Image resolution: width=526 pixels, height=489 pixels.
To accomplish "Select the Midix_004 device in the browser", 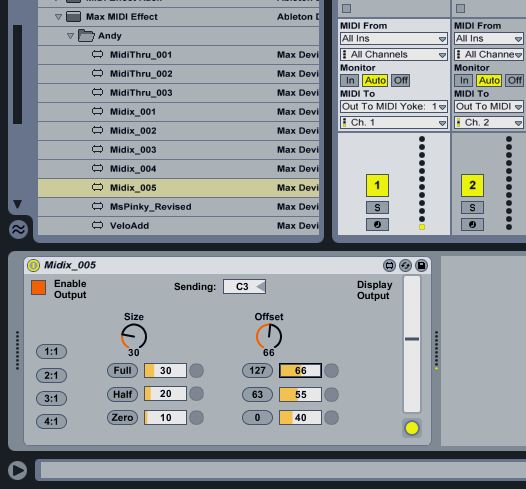I will (178, 169).
